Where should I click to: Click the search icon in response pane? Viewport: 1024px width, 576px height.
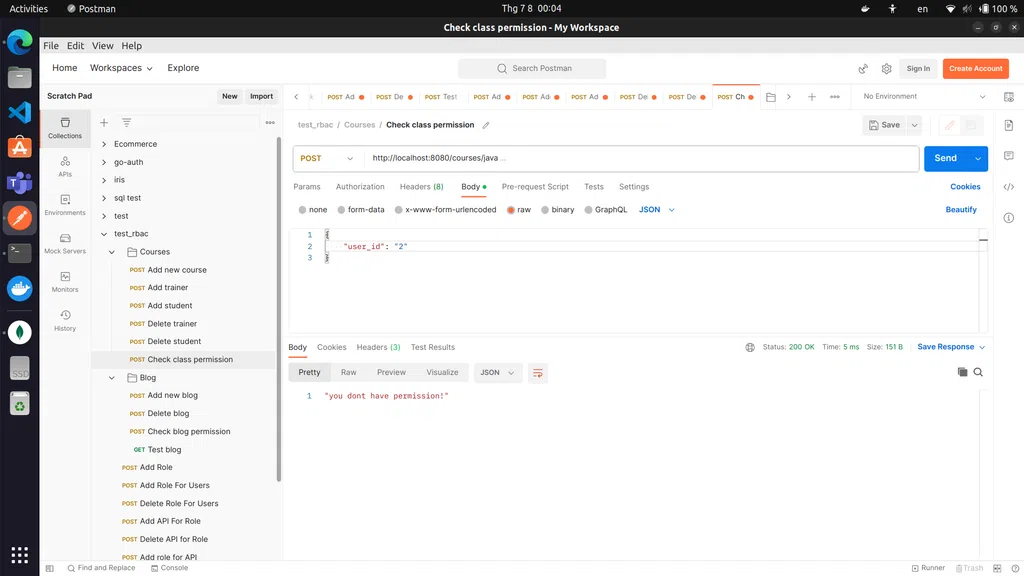978,372
